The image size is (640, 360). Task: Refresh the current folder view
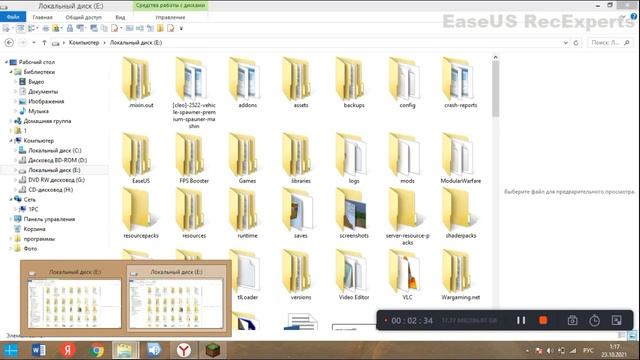pos(576,42)
